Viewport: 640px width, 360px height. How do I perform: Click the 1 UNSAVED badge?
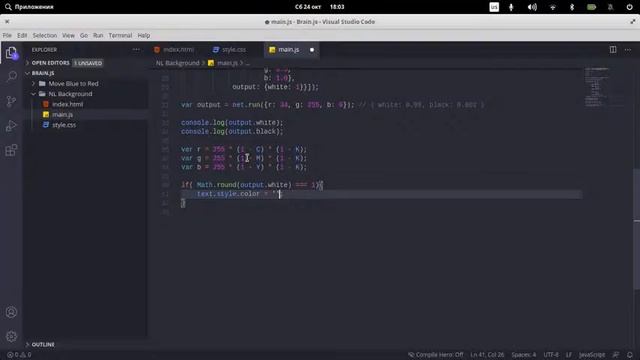(x=88, y=63)
